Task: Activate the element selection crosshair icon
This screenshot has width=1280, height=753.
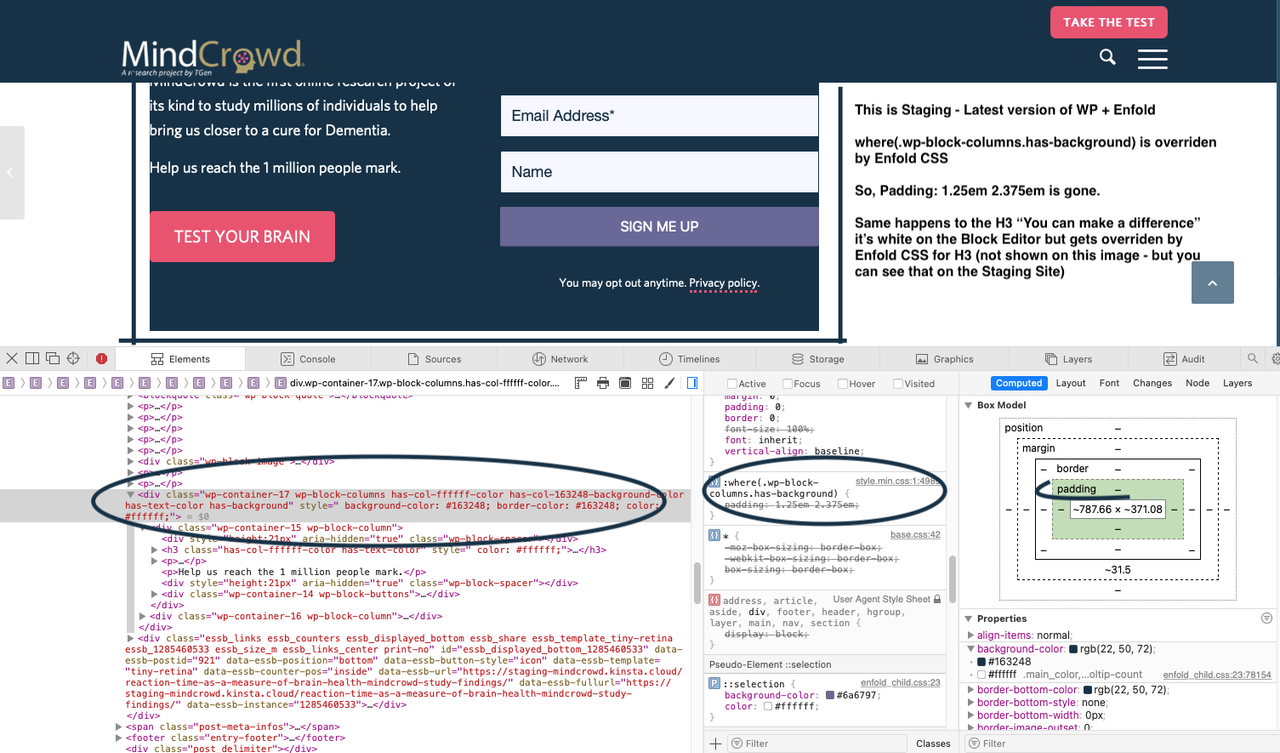Action: click(x=73, y=358)
